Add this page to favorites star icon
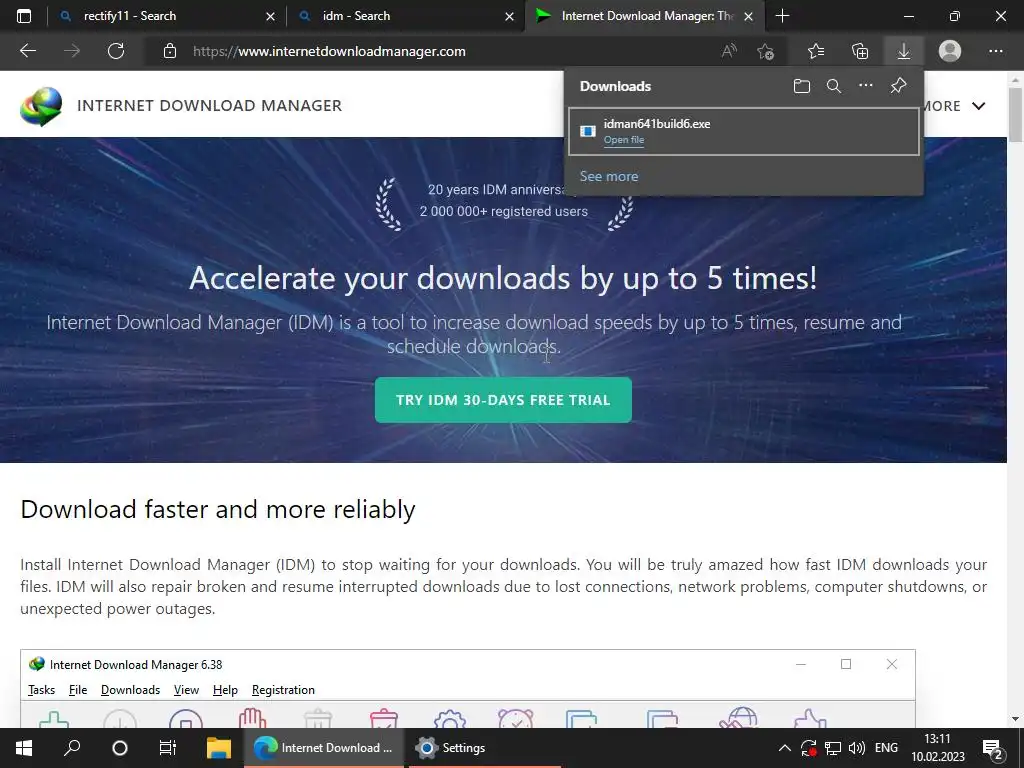1024x768 pixels. point(765,51)
